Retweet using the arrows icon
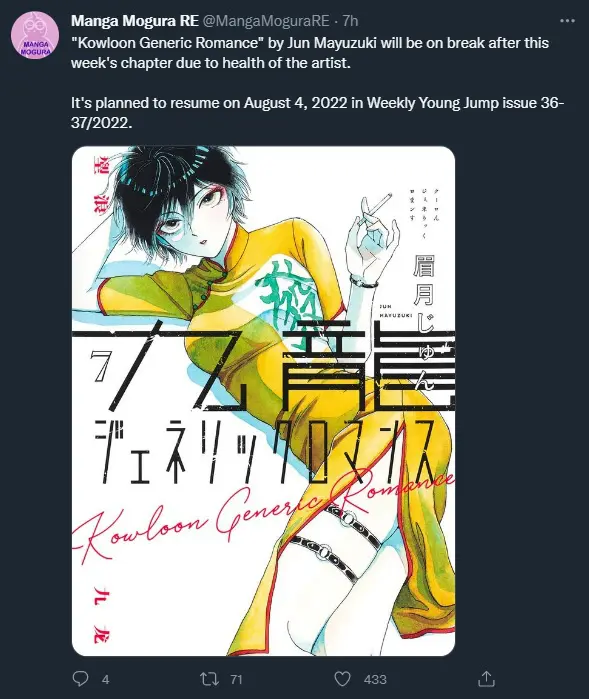589x699 pixels. [x=209, y=679]
